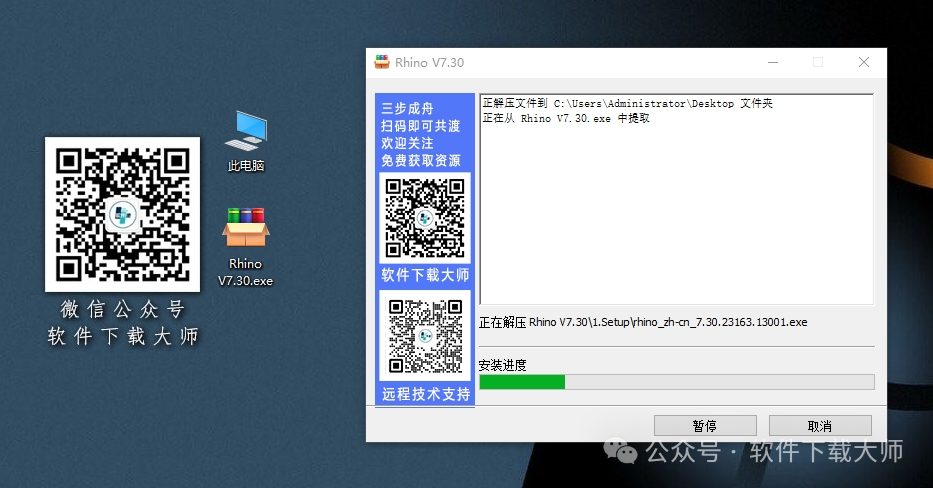Click the 三步成舟 sidebar heading text
This screenshot has height=488, width=933.
[x=408, y=108]
